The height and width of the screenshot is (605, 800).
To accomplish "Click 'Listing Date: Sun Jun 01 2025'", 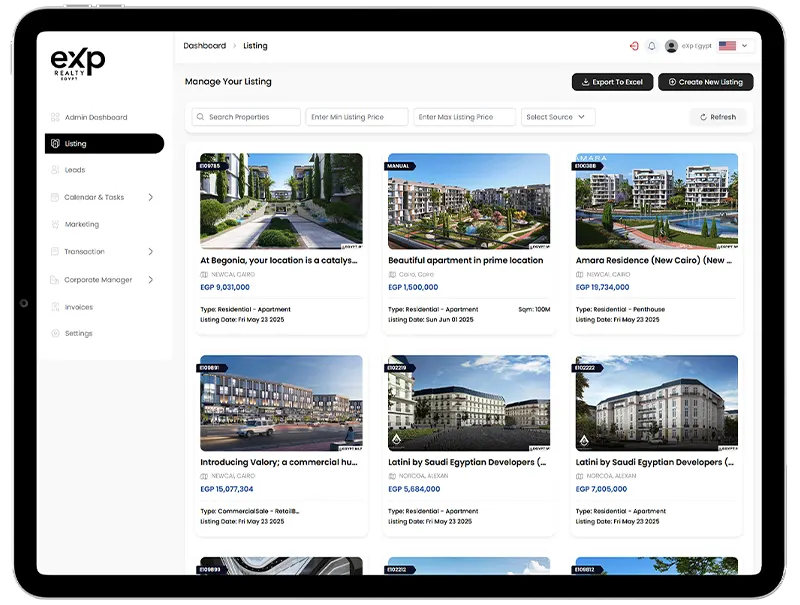I will (431, 320).
